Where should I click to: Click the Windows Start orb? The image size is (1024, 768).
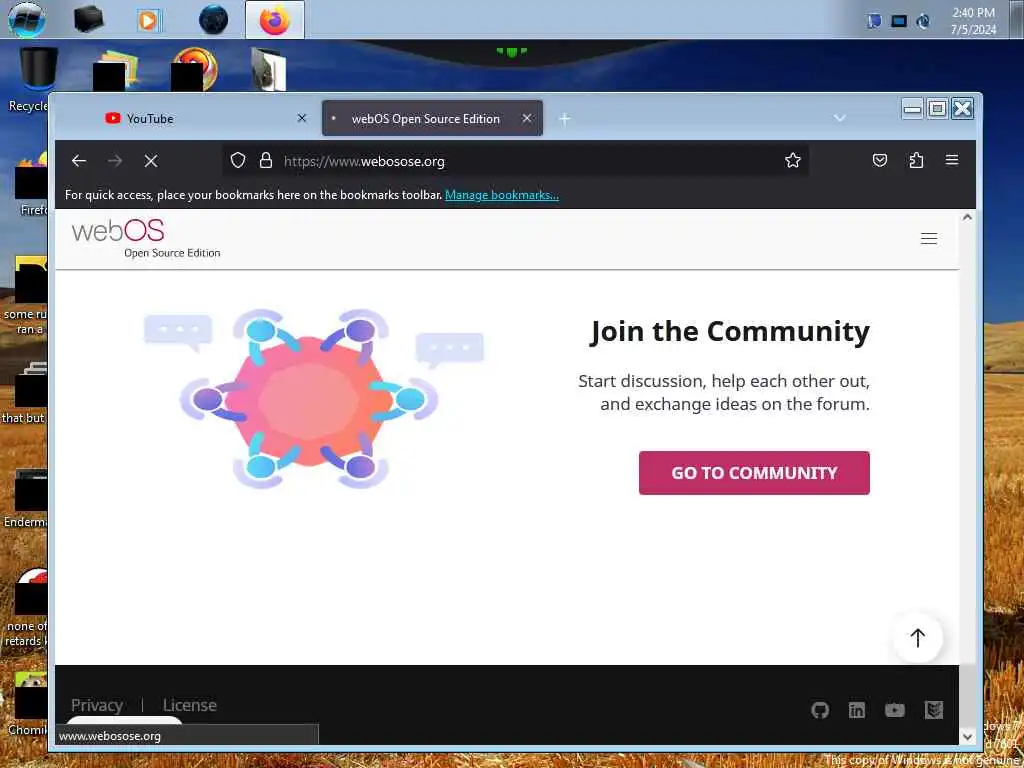(27, 19)
